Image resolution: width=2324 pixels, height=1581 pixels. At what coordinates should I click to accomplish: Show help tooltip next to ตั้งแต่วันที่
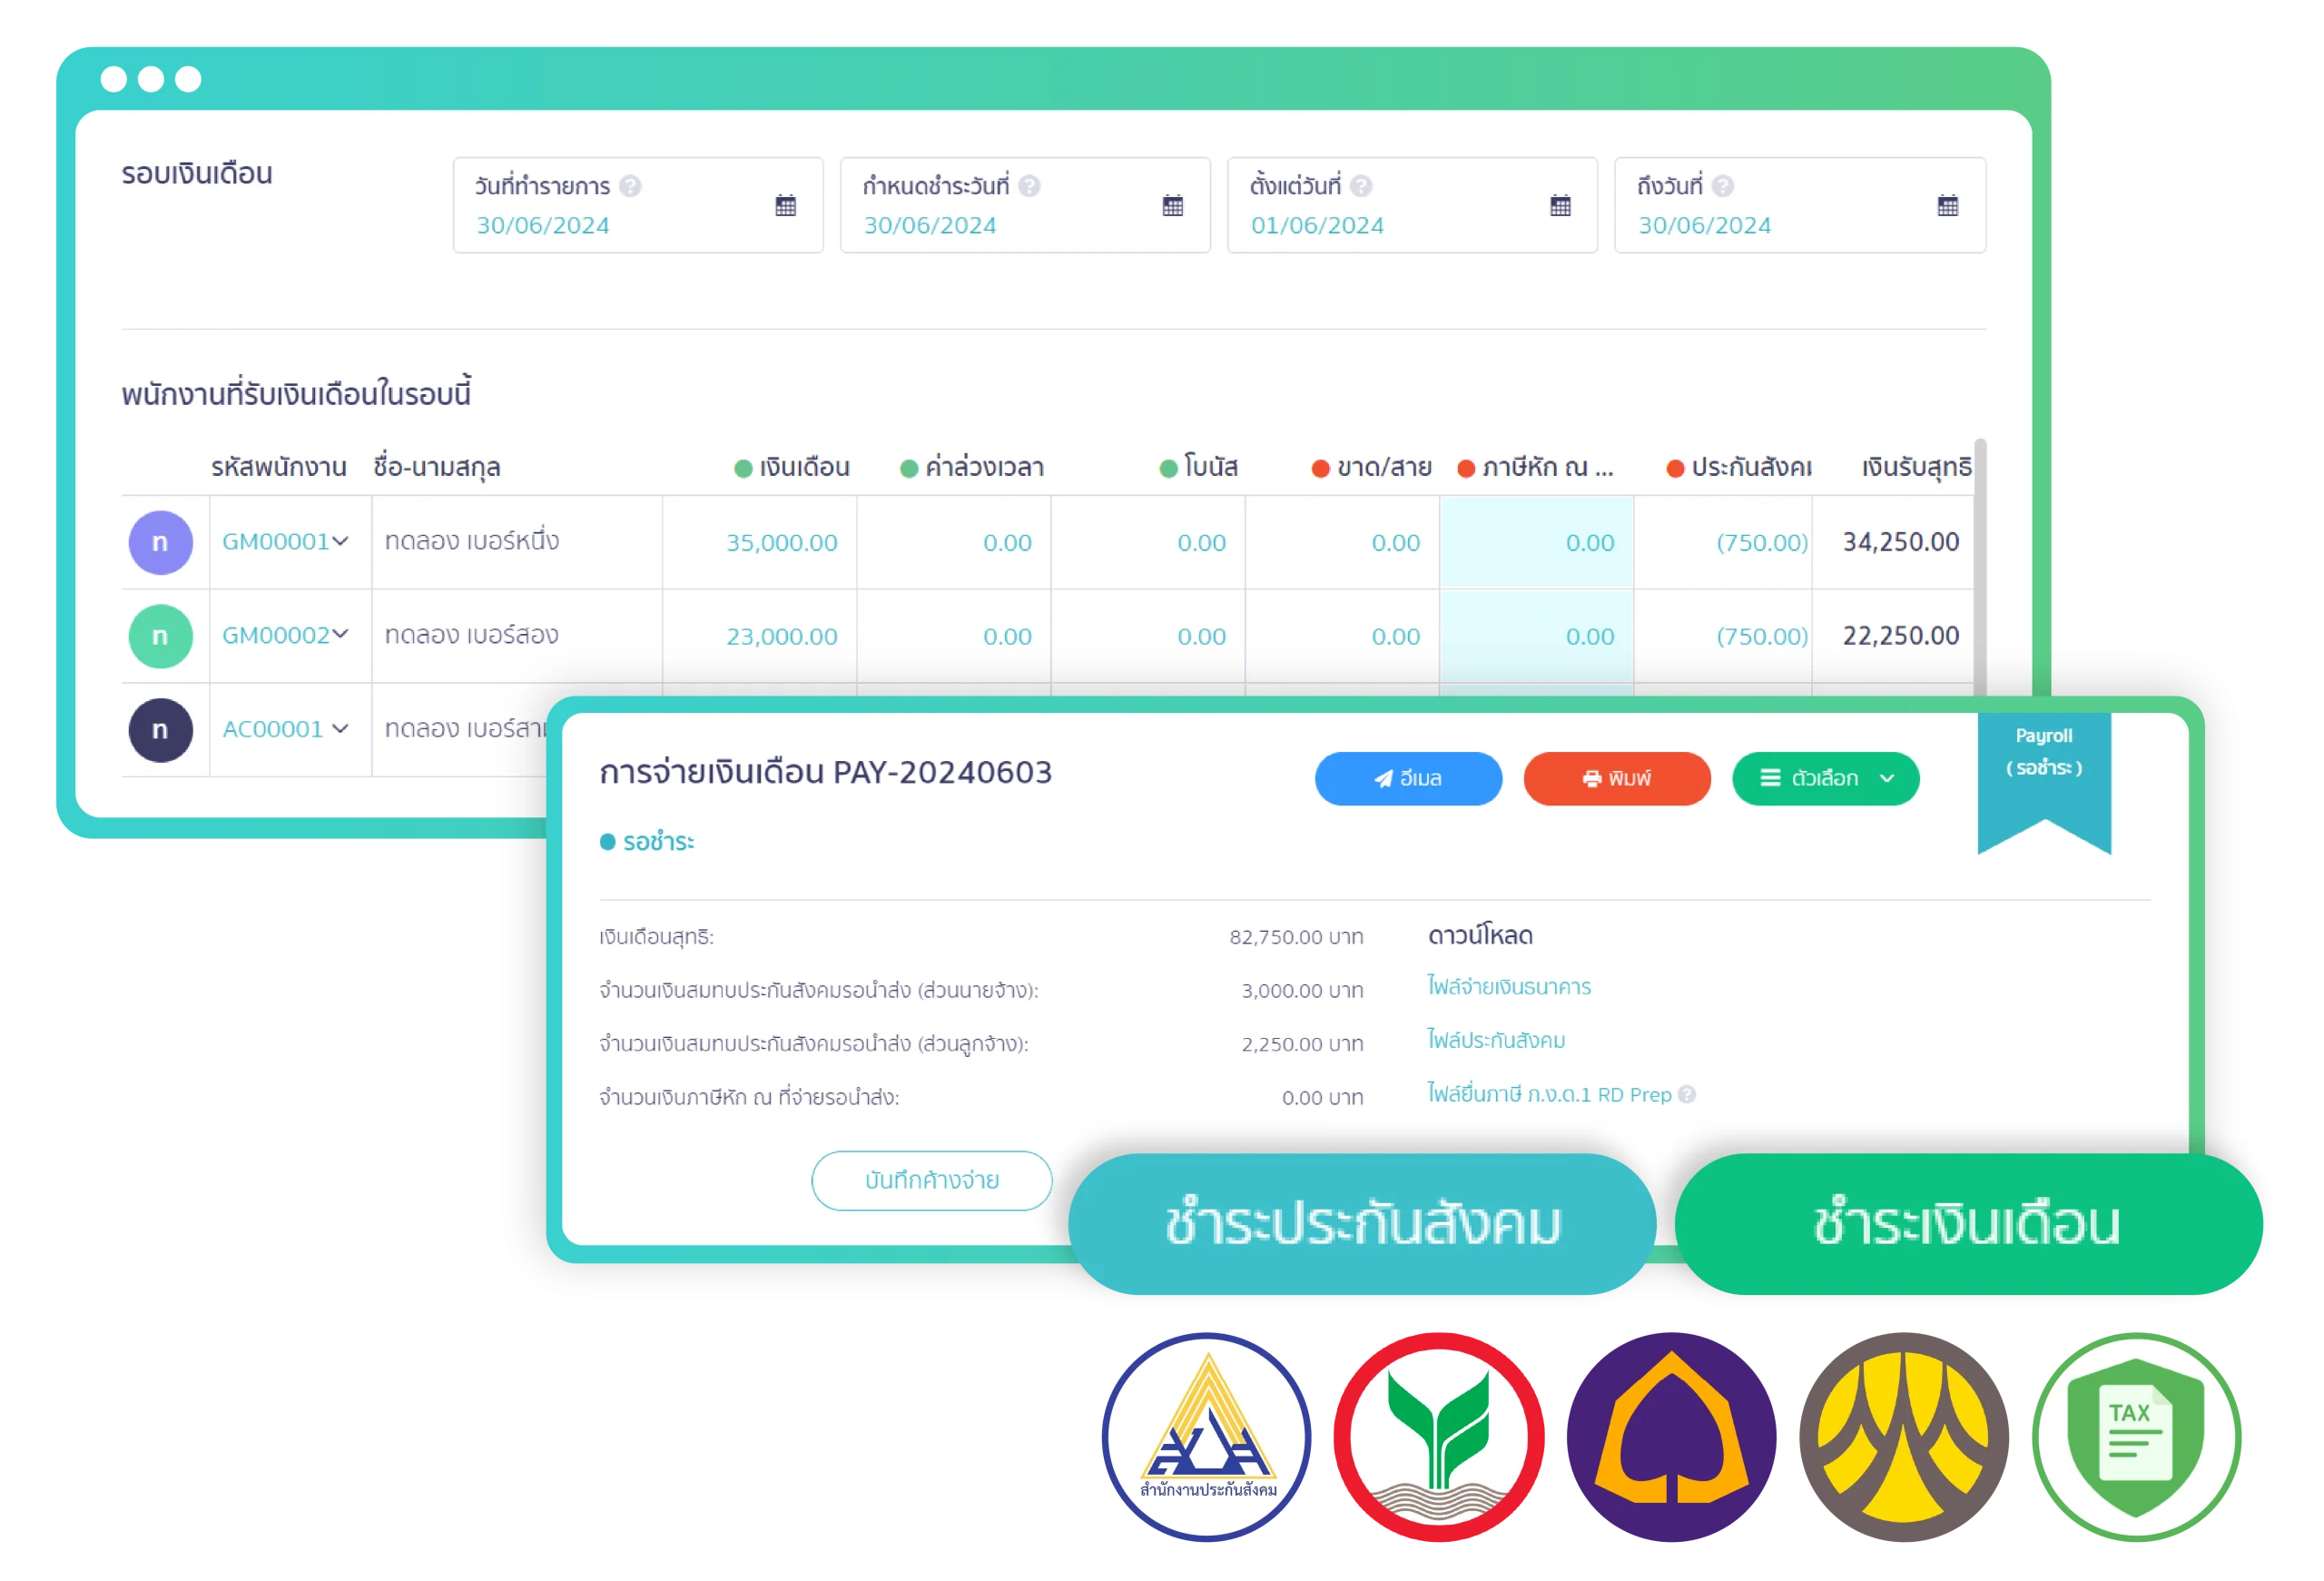(1361, 186)
